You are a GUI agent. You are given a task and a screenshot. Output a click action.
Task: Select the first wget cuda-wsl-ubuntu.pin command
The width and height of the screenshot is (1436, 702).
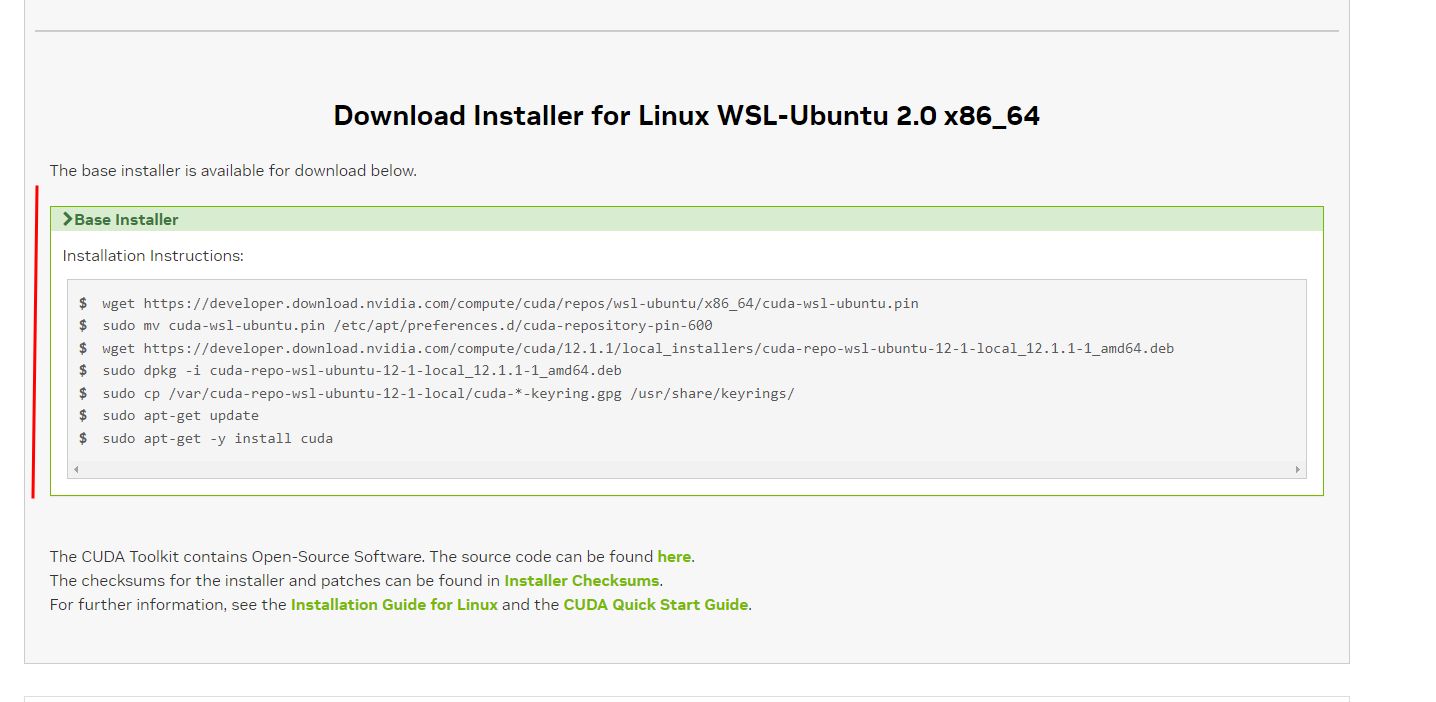point(508,303)
